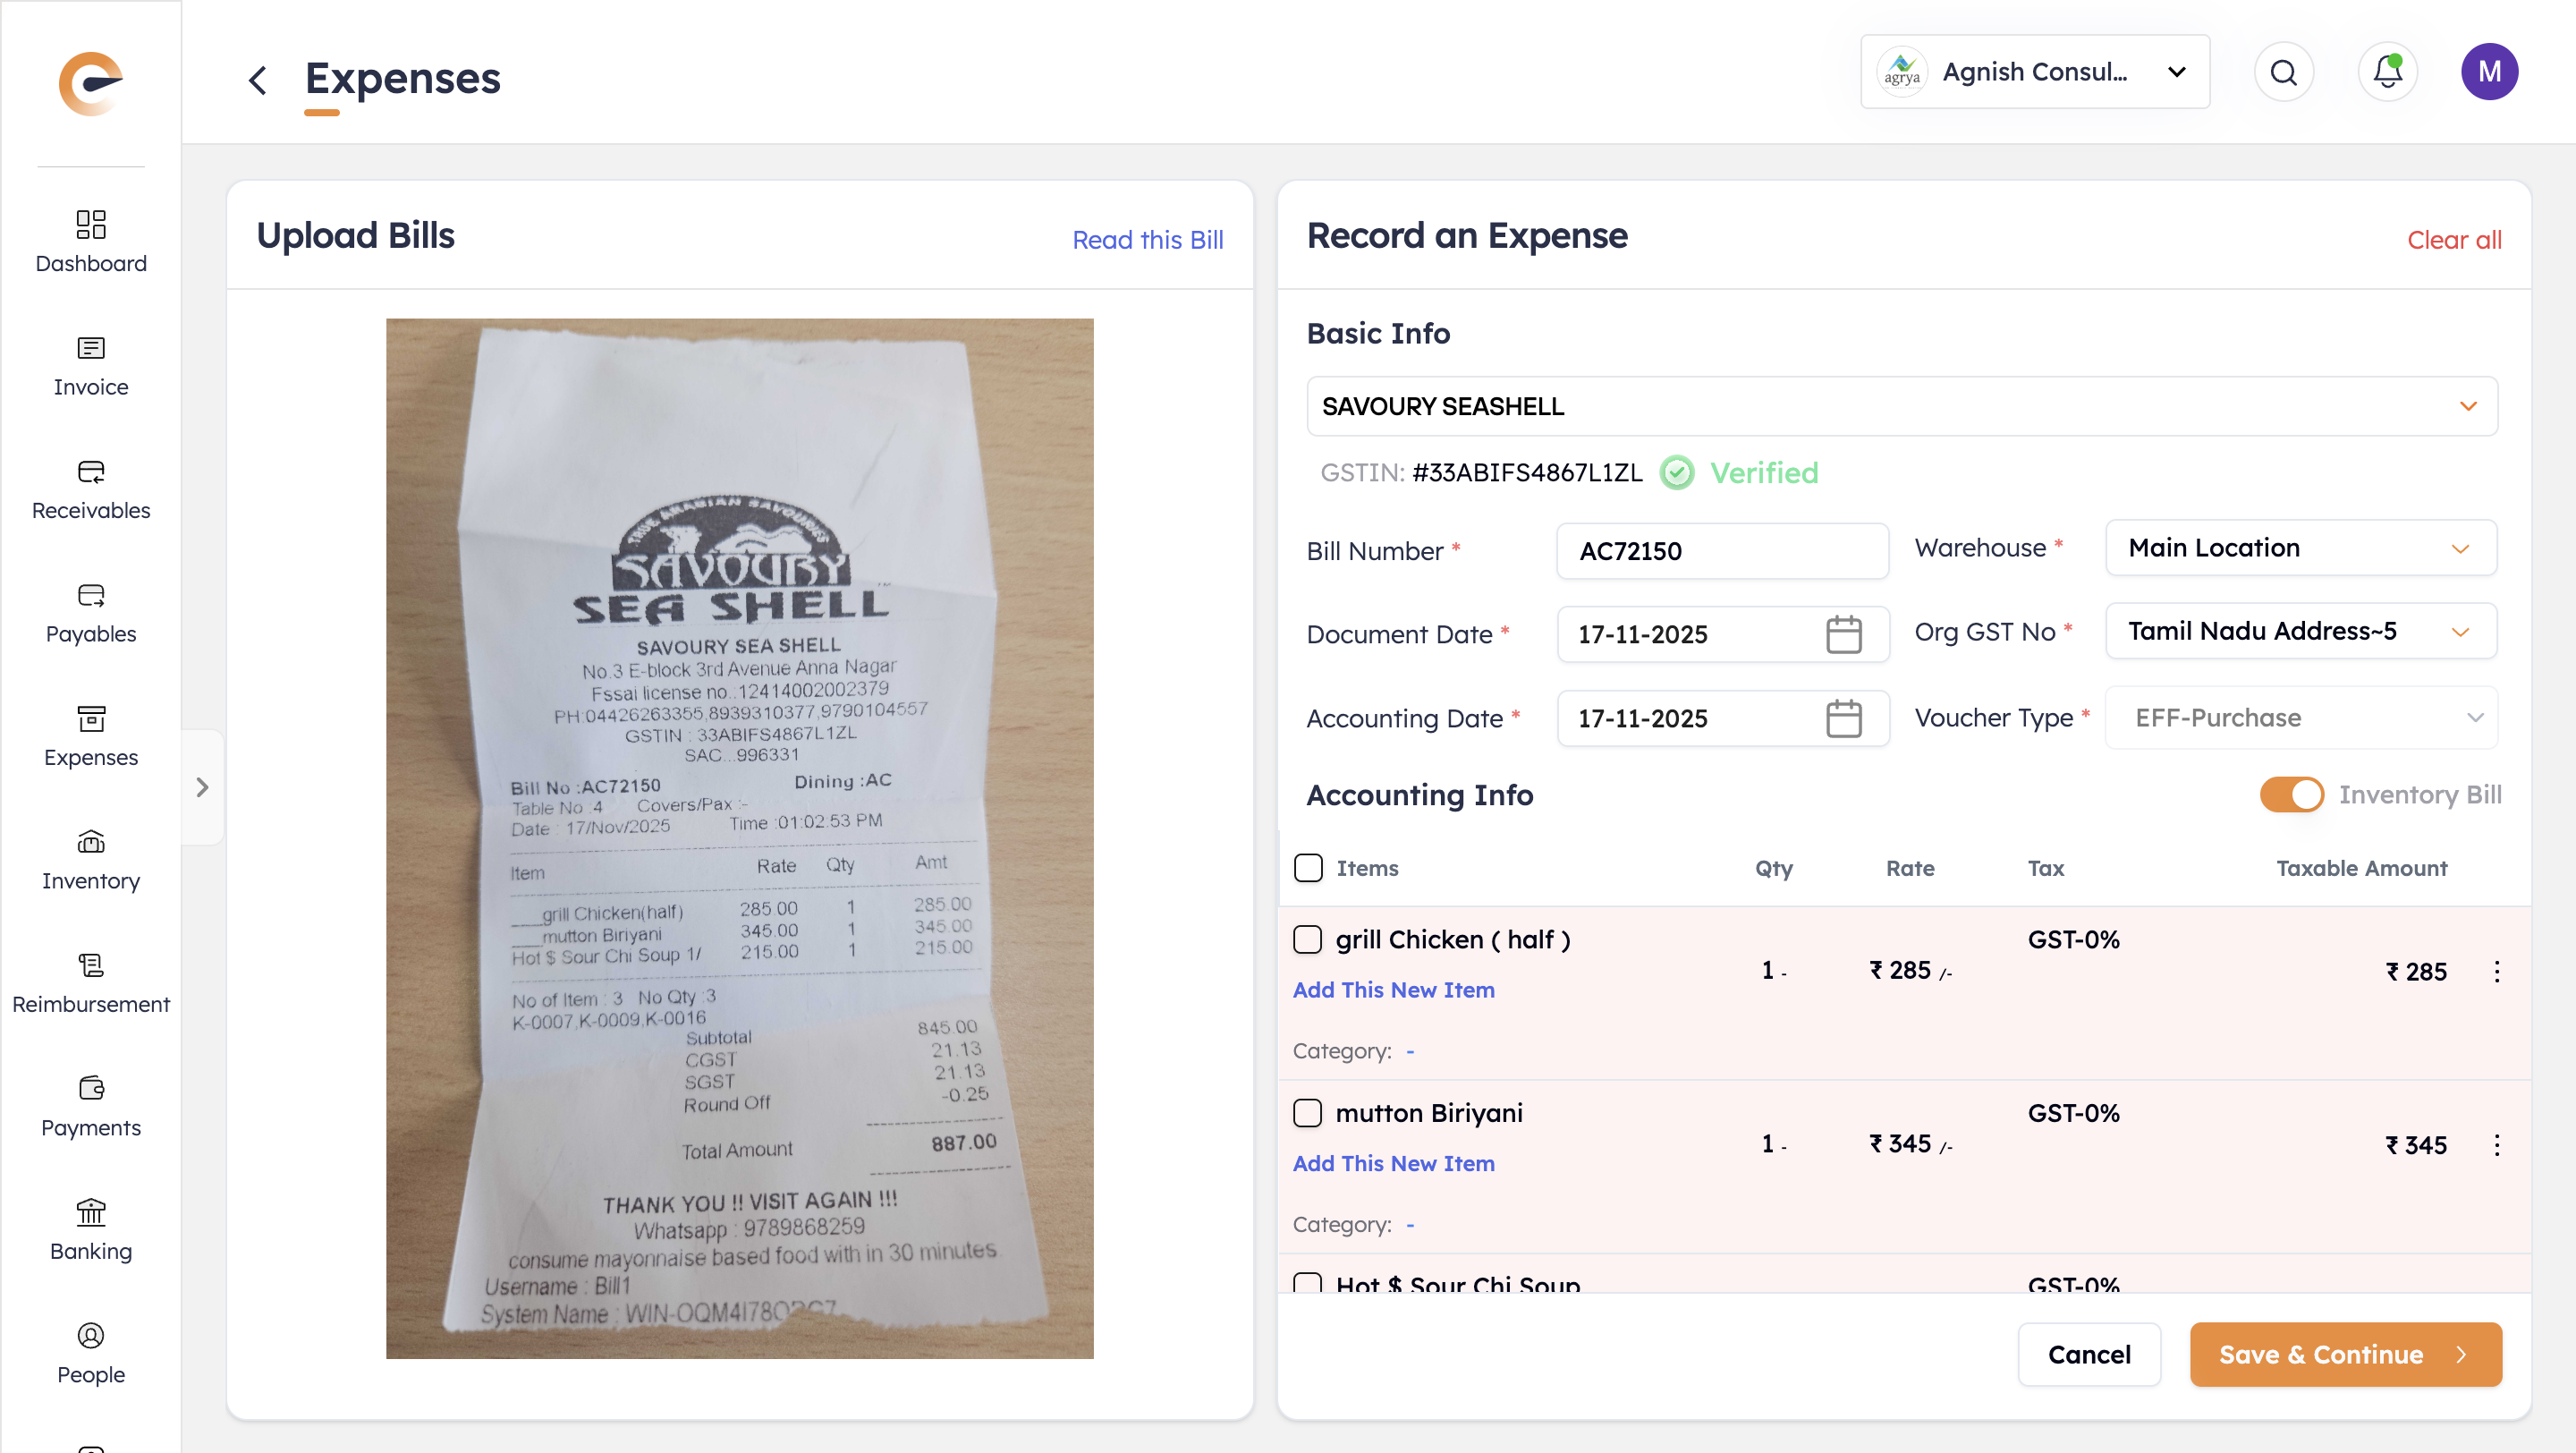The height and width of the screenshot is (1453, 2576).
Task: Toggle the Inventory Bill switch
Action: coord(2291,795)
